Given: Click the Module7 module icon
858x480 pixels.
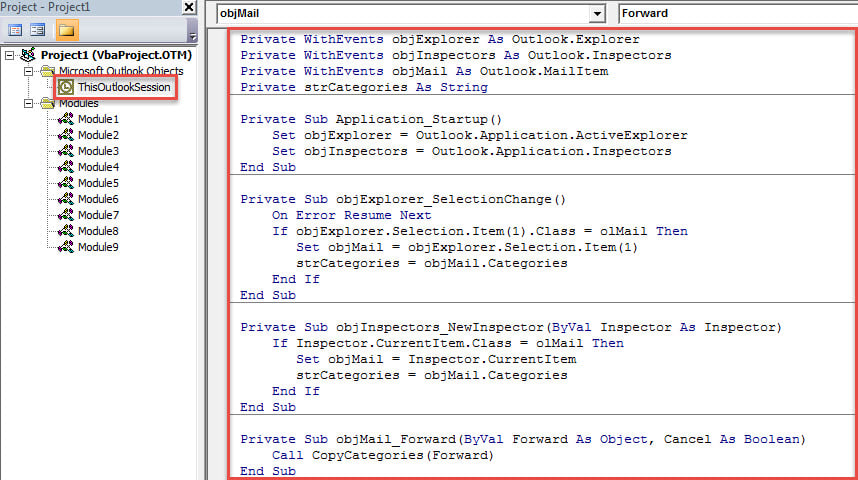Looking at the screenshot, I should (66, 215).
